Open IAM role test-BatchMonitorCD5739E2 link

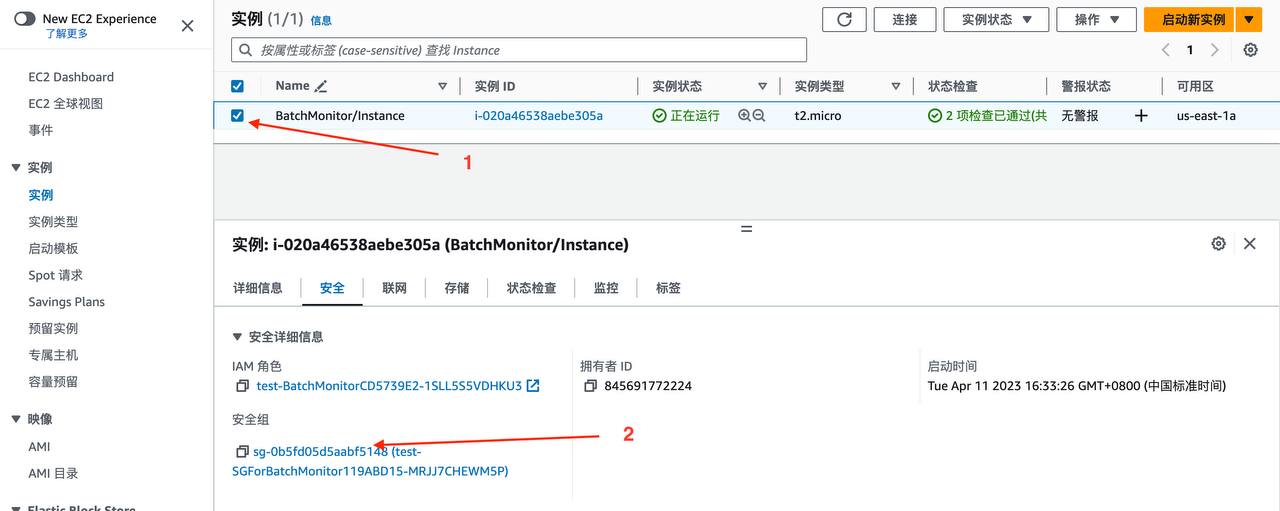[x=389, y=386]
